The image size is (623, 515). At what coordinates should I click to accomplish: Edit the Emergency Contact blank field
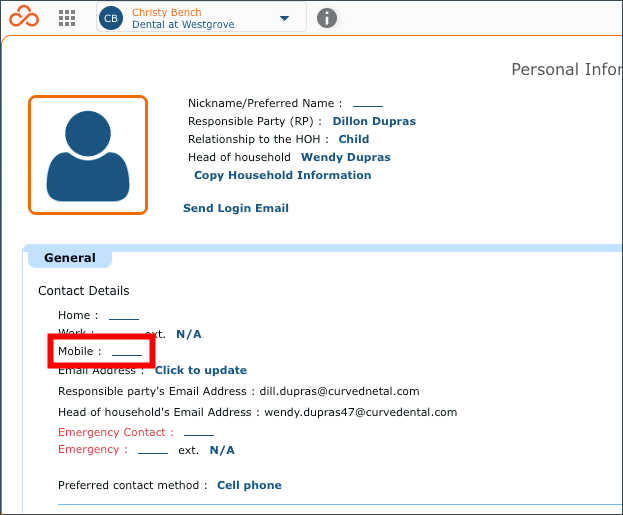click(x=199, y=433)
